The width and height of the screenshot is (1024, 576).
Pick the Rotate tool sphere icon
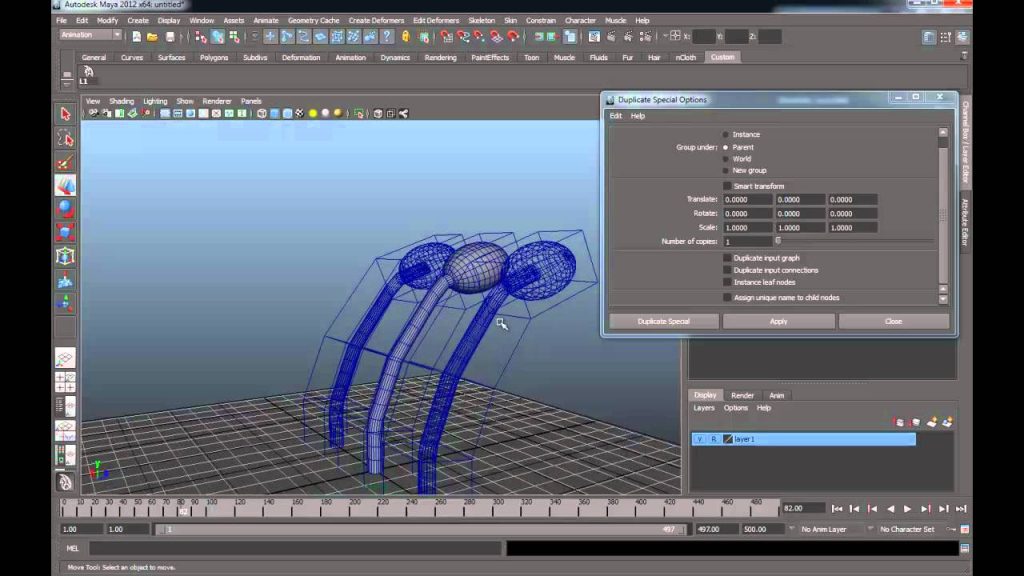click(65, 209)
